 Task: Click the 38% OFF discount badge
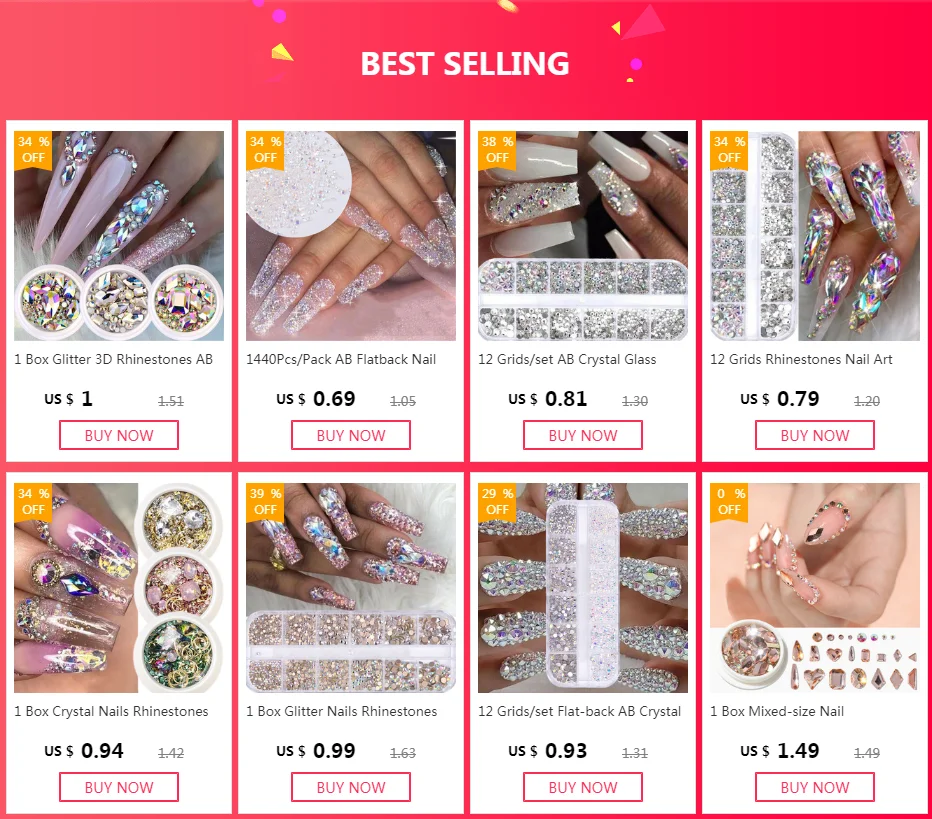tap(497, 150)
